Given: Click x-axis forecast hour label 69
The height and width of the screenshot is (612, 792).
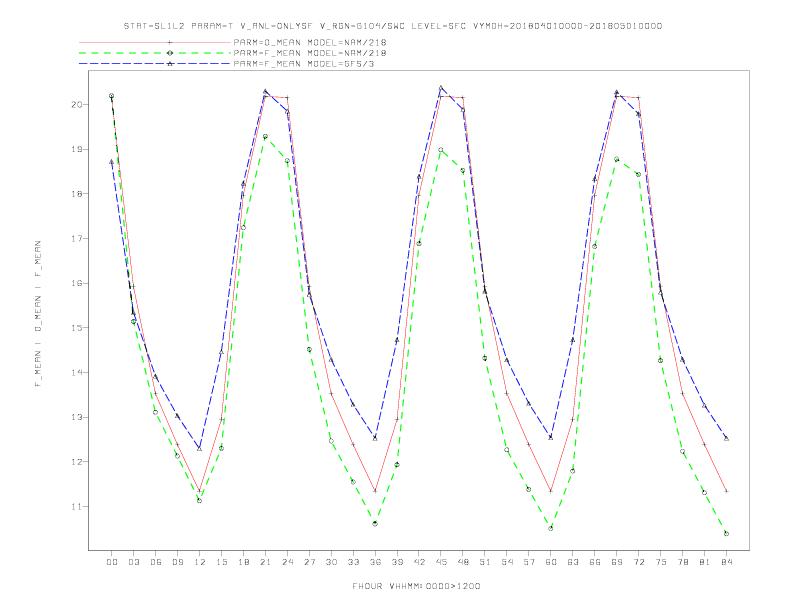Looking at the screenshot, I should click(x=617, y=562).
